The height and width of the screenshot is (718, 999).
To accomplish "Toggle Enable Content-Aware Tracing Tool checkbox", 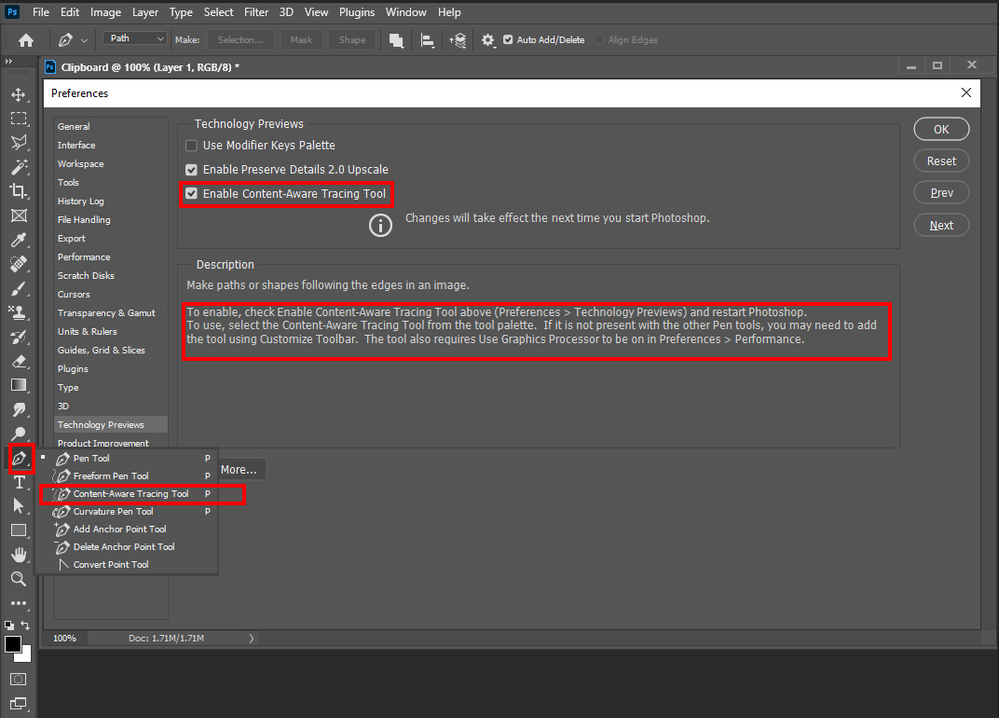I will tap(191, 194).
